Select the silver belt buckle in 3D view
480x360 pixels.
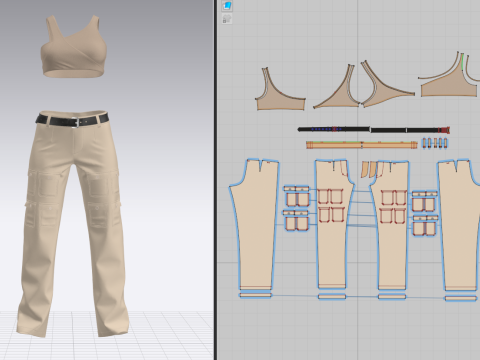(77, 122)
